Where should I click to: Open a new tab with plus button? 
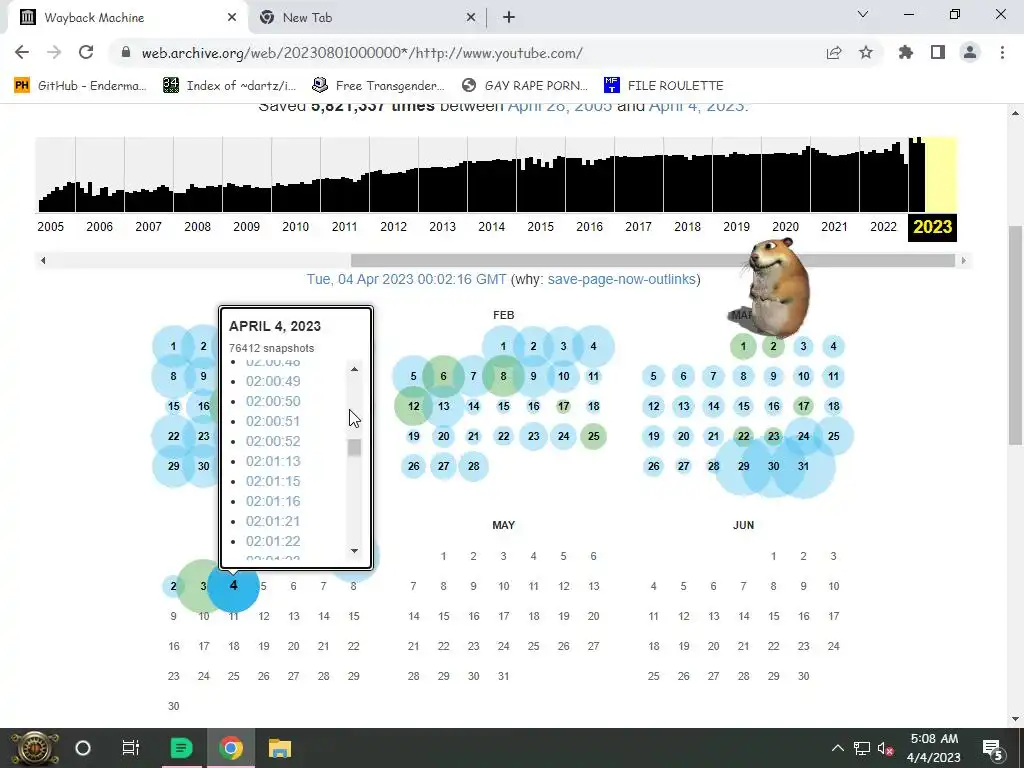(x=509, y=18)
